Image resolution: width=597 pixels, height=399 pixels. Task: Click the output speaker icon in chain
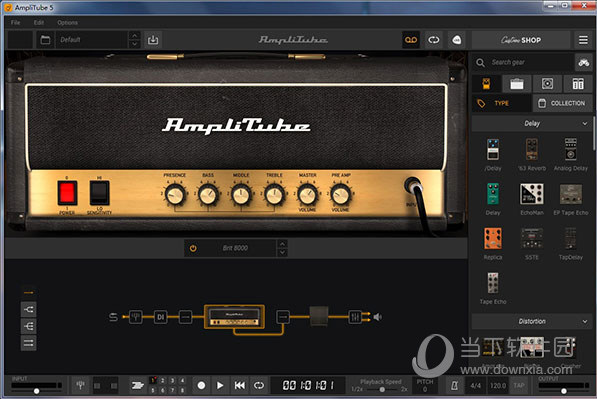(377, 317)
